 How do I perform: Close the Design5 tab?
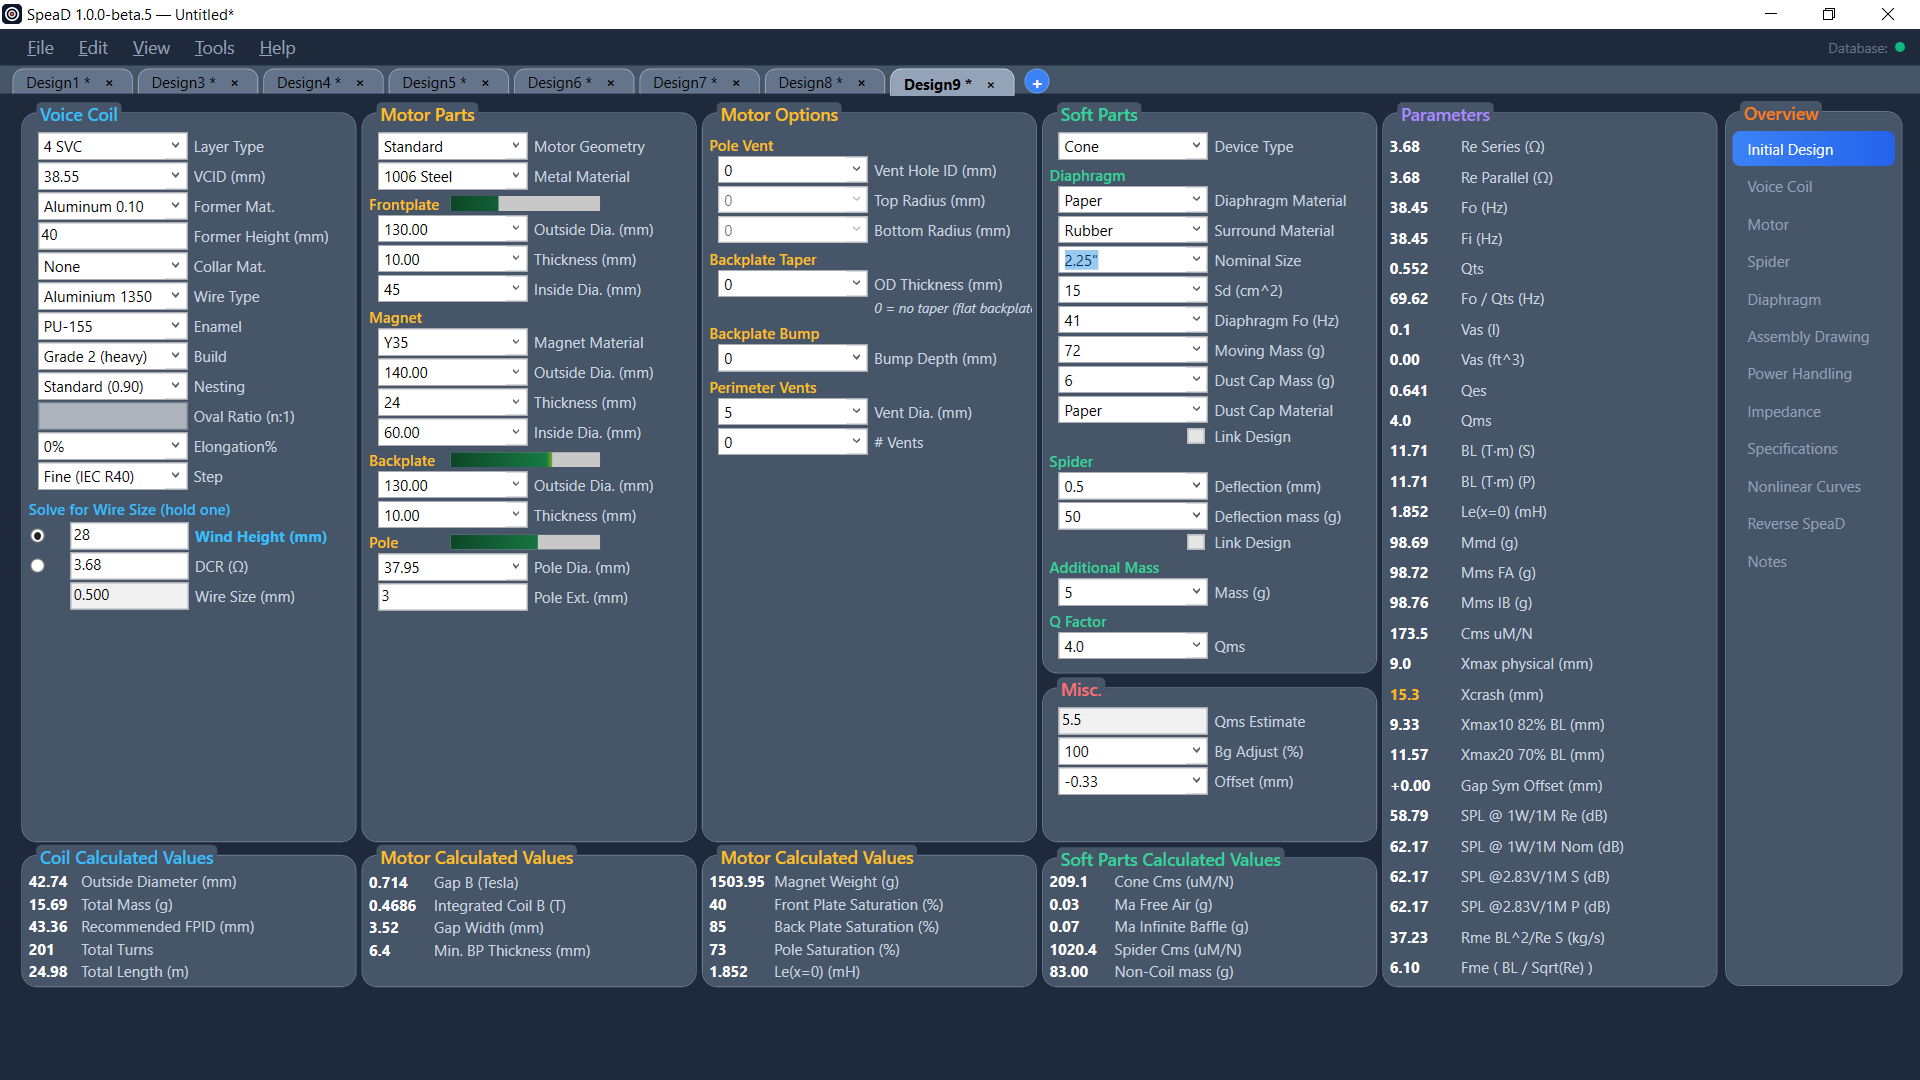click(485, 83)
